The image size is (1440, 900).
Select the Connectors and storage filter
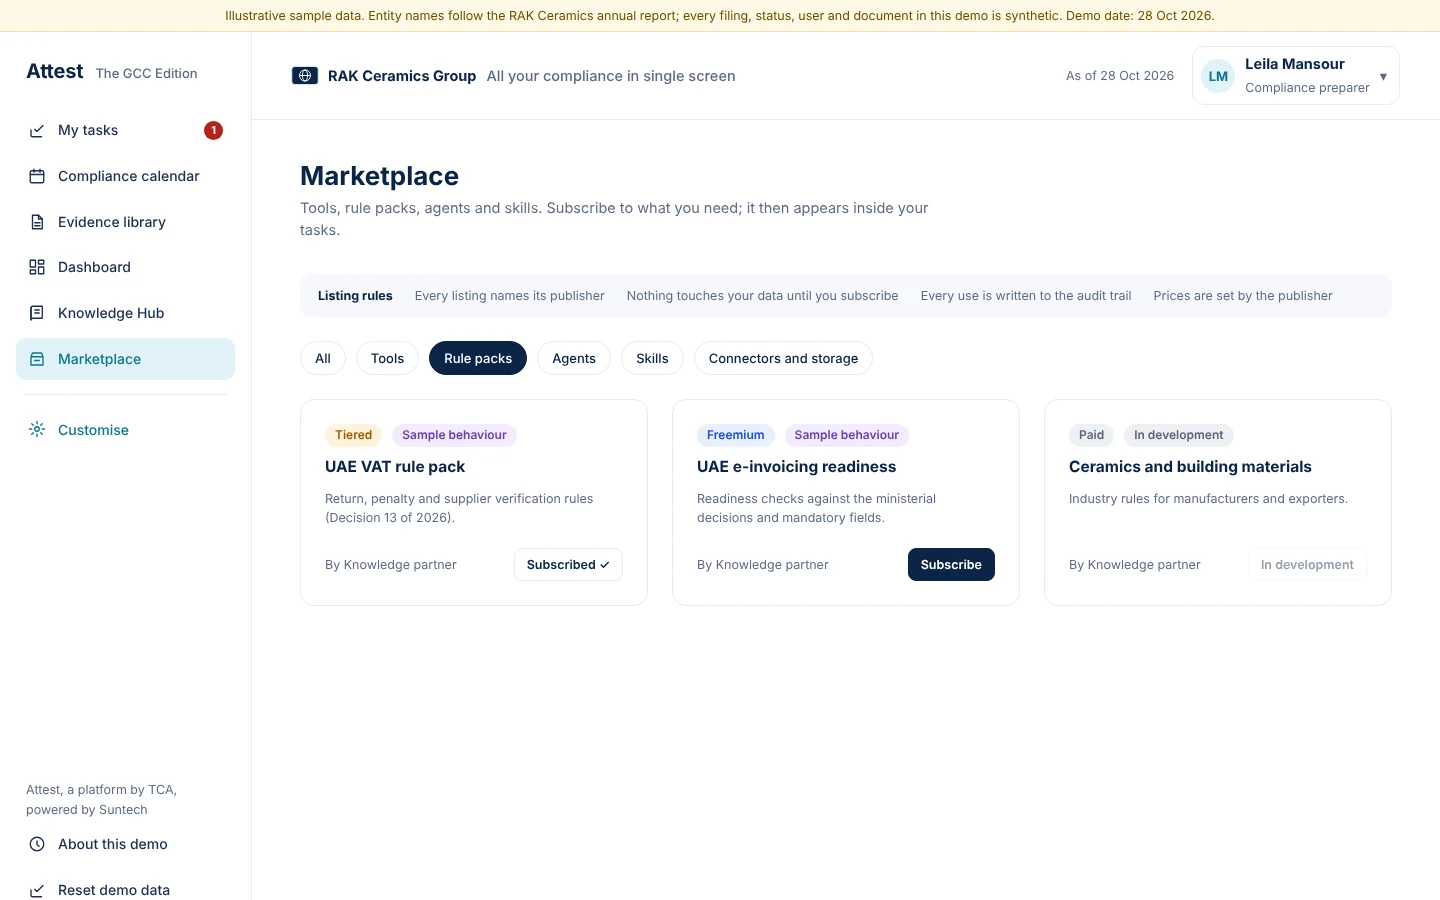pos(783,358)
